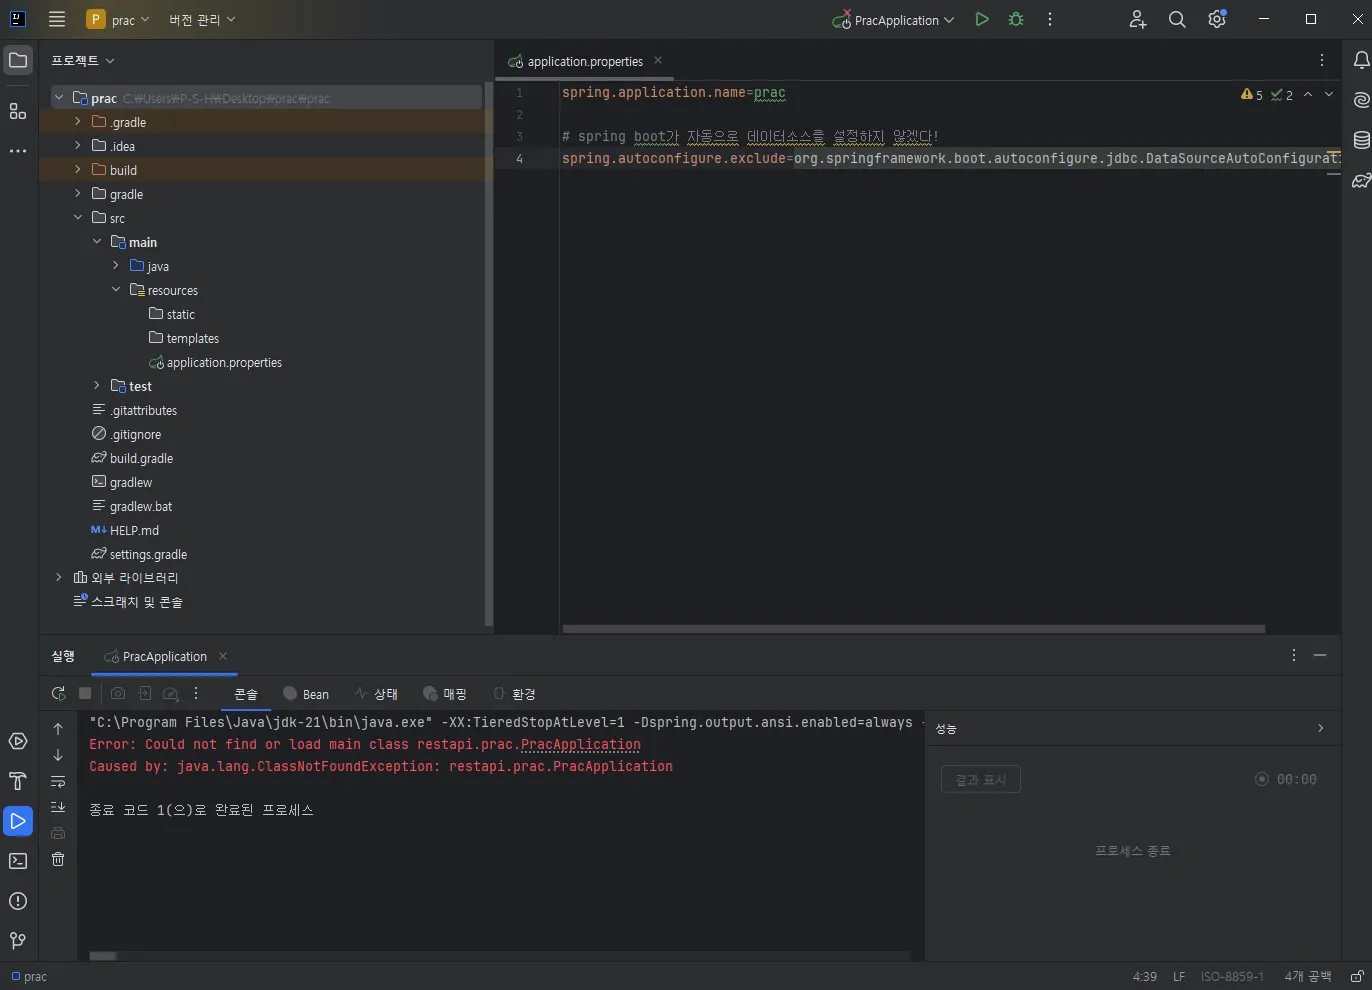The height and width of the screenshot is (990, 1372).
Task: Expand the test folder
Action: pos(97,385)
